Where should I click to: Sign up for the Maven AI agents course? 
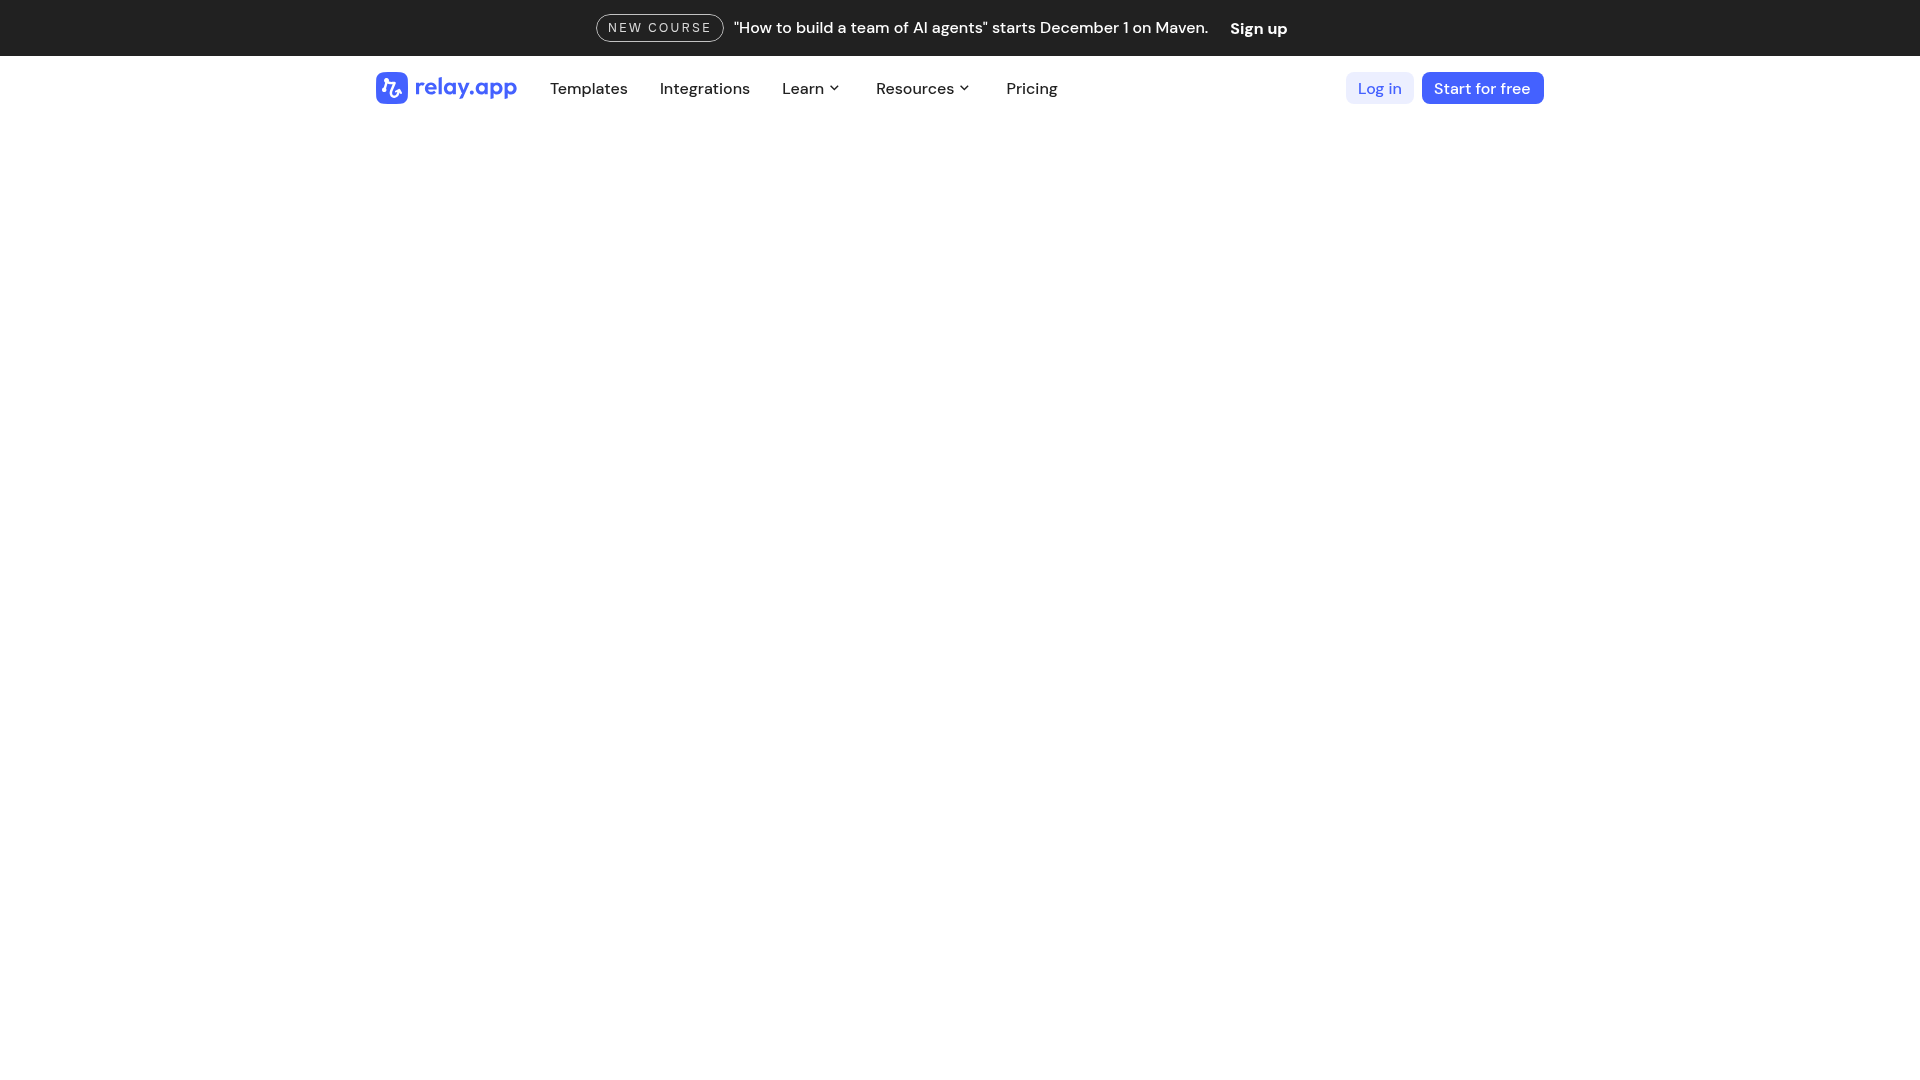pyautogui.click(x=1258, y=28)
